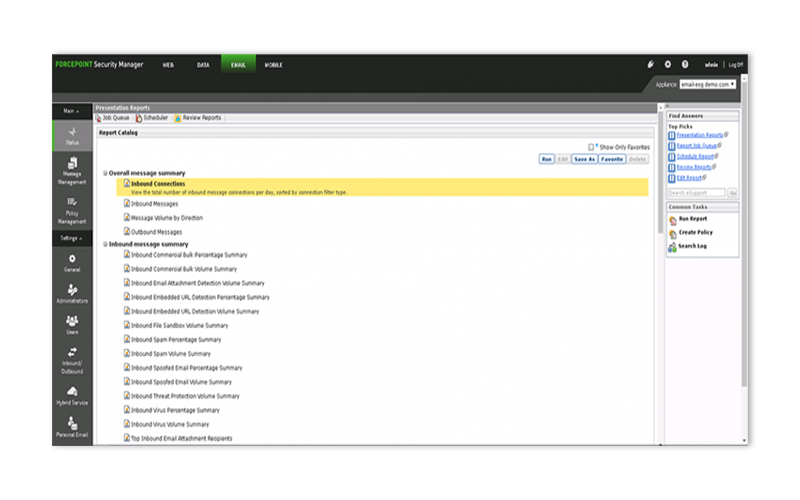Select Inbound Threat Protection Volume Summary
This screenshot has height=500, width=800.
point(185,396)
